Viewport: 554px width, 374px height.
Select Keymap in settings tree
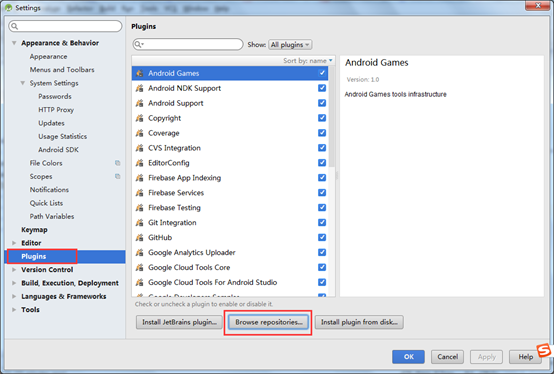[34, 230]
